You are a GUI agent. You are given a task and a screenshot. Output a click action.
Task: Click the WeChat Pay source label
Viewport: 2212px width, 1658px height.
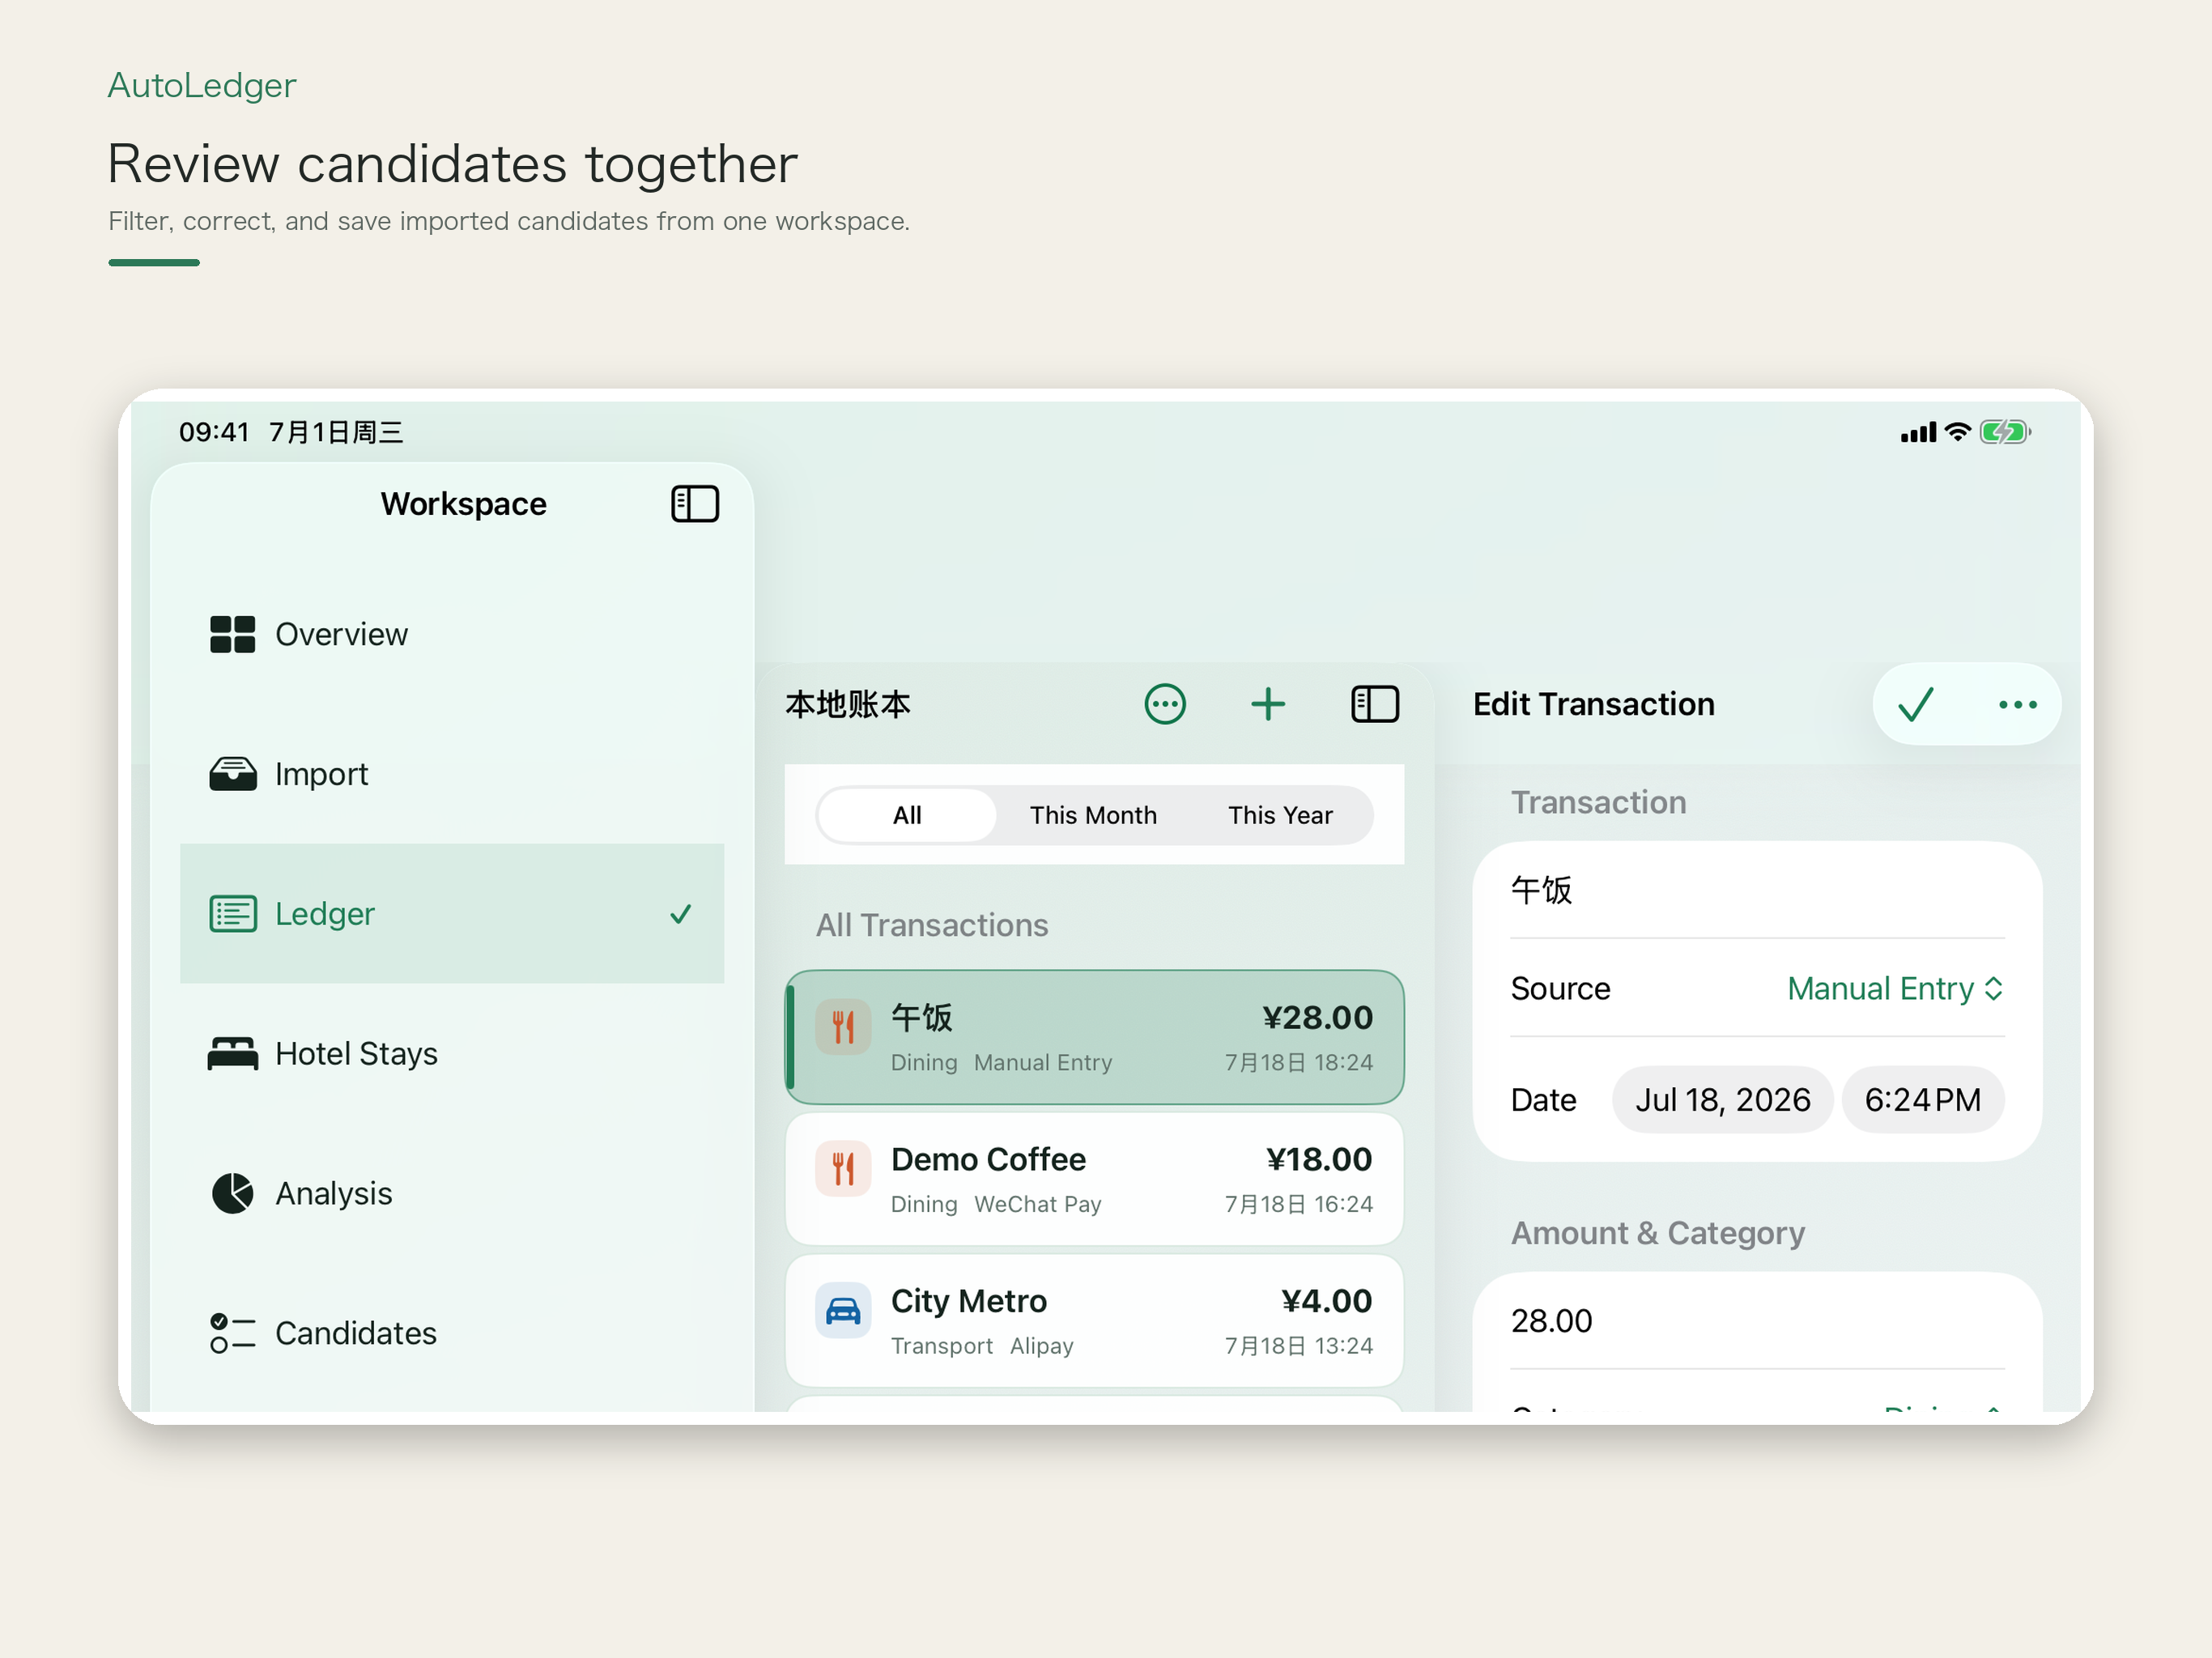(x=1038, y=1204)
